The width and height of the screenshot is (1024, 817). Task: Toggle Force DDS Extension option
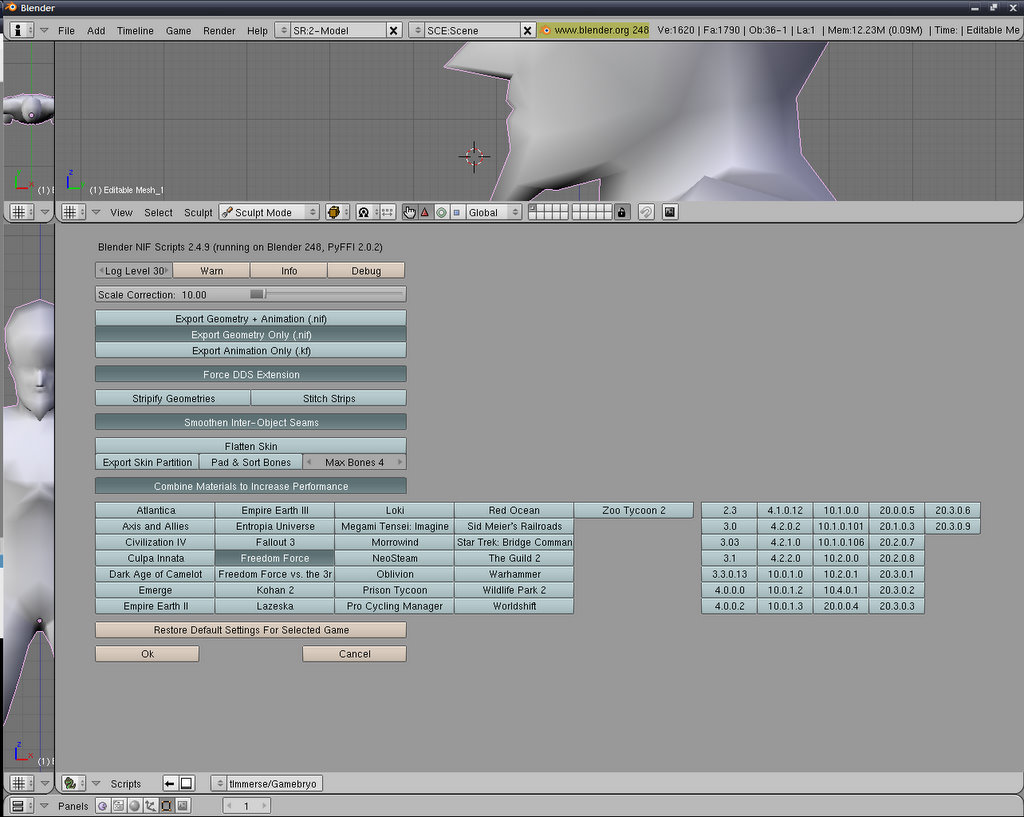click(x=250, y=374)
